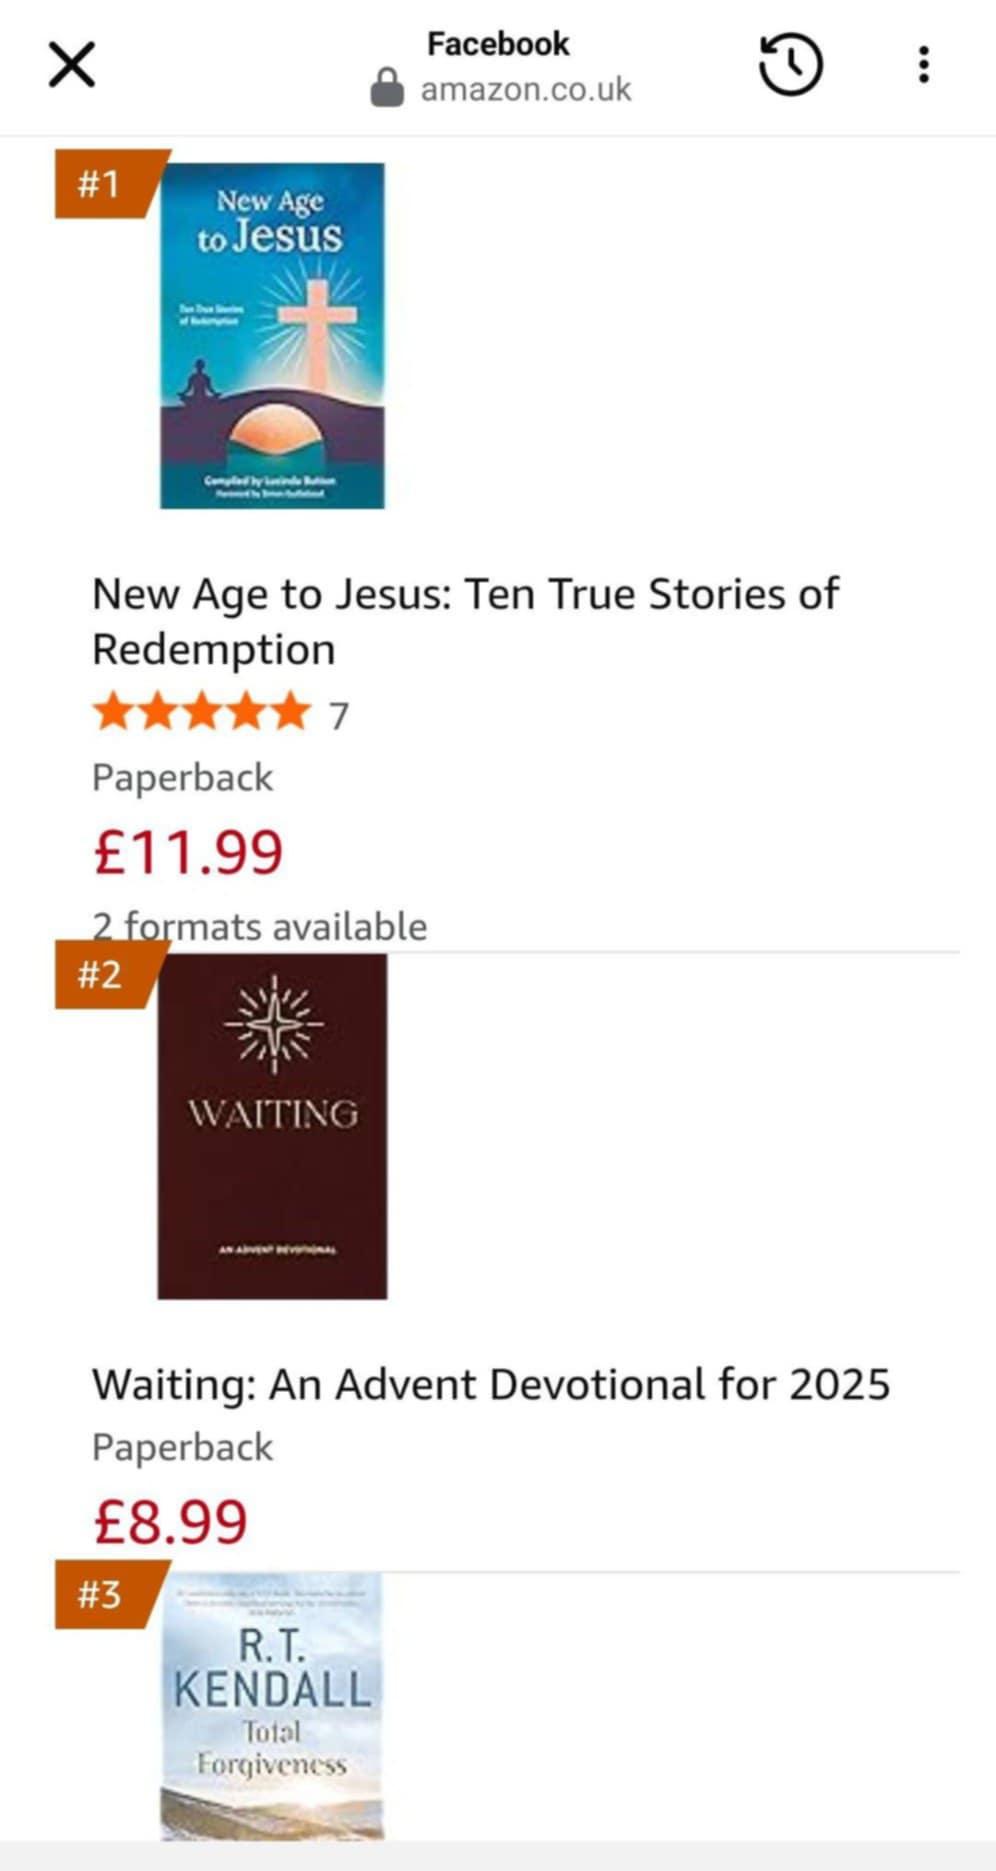Tap the Facebook page title
996x1871 pixels.
[498, 44]
